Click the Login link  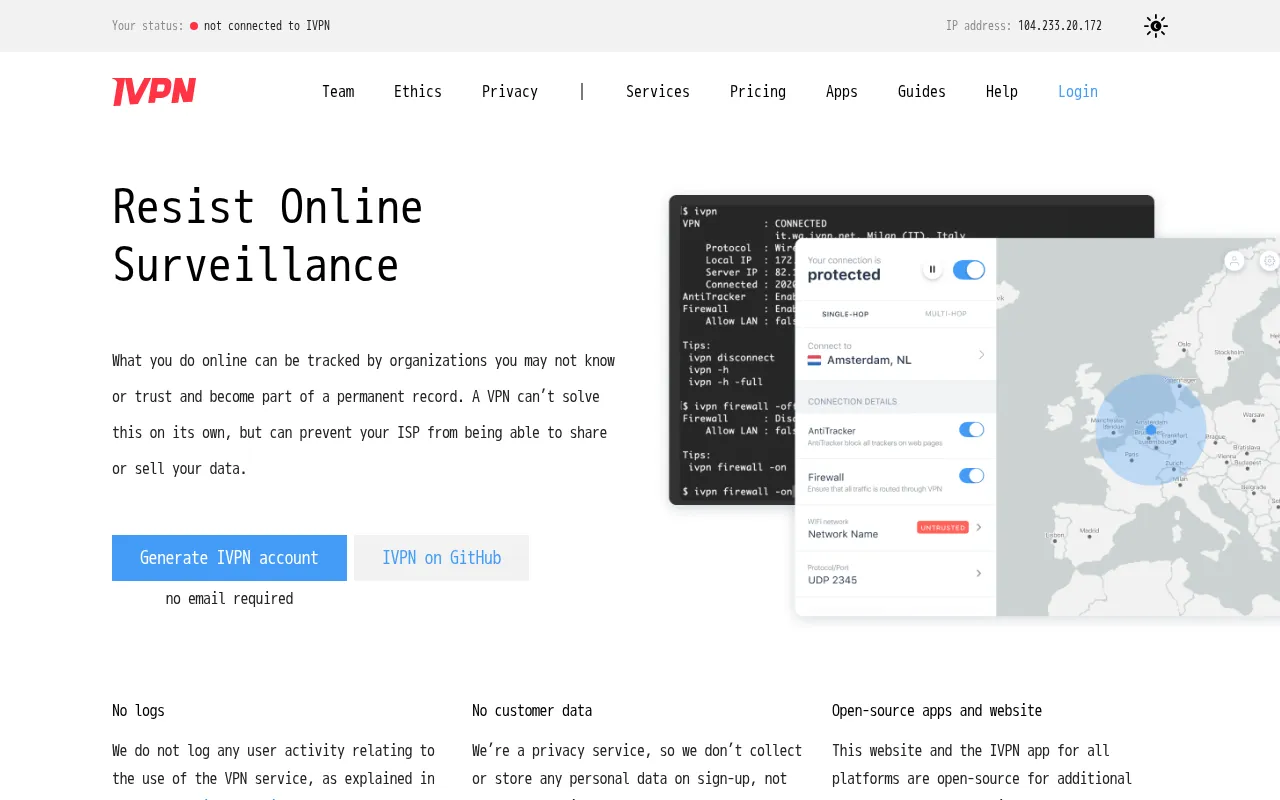(x=1078, y=92)
